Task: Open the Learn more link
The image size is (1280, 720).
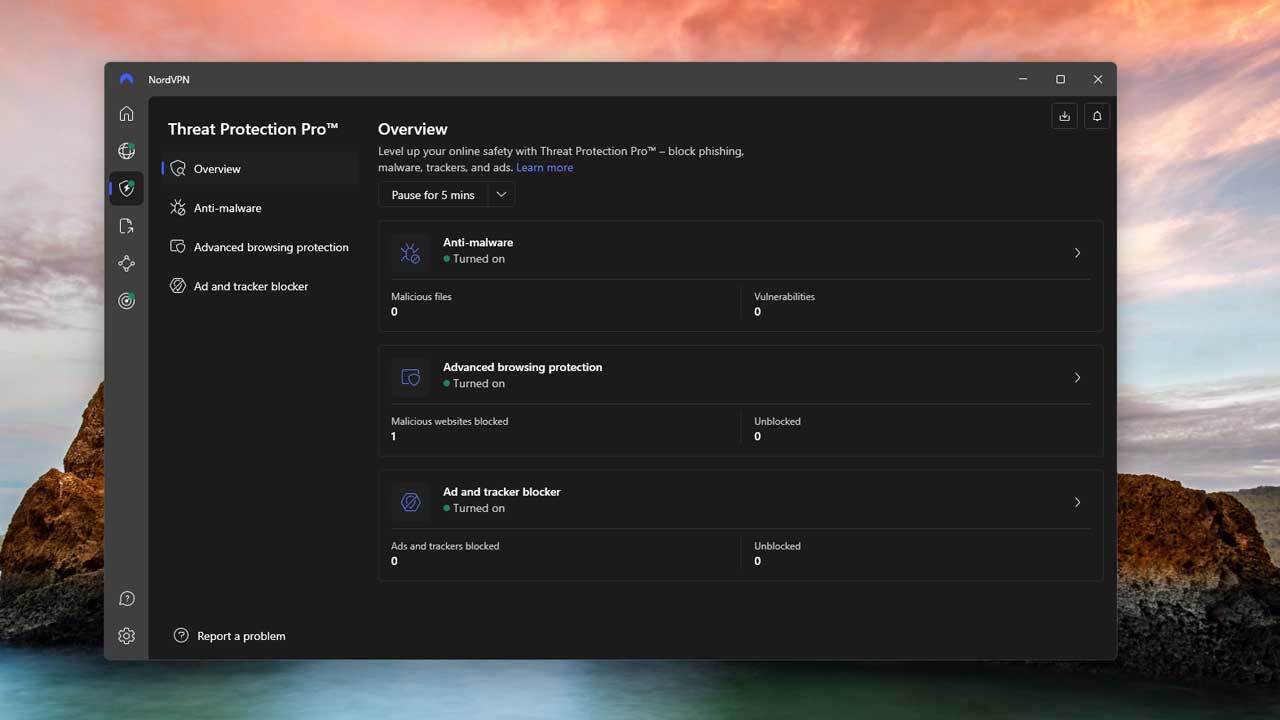Action: [544, 168]
